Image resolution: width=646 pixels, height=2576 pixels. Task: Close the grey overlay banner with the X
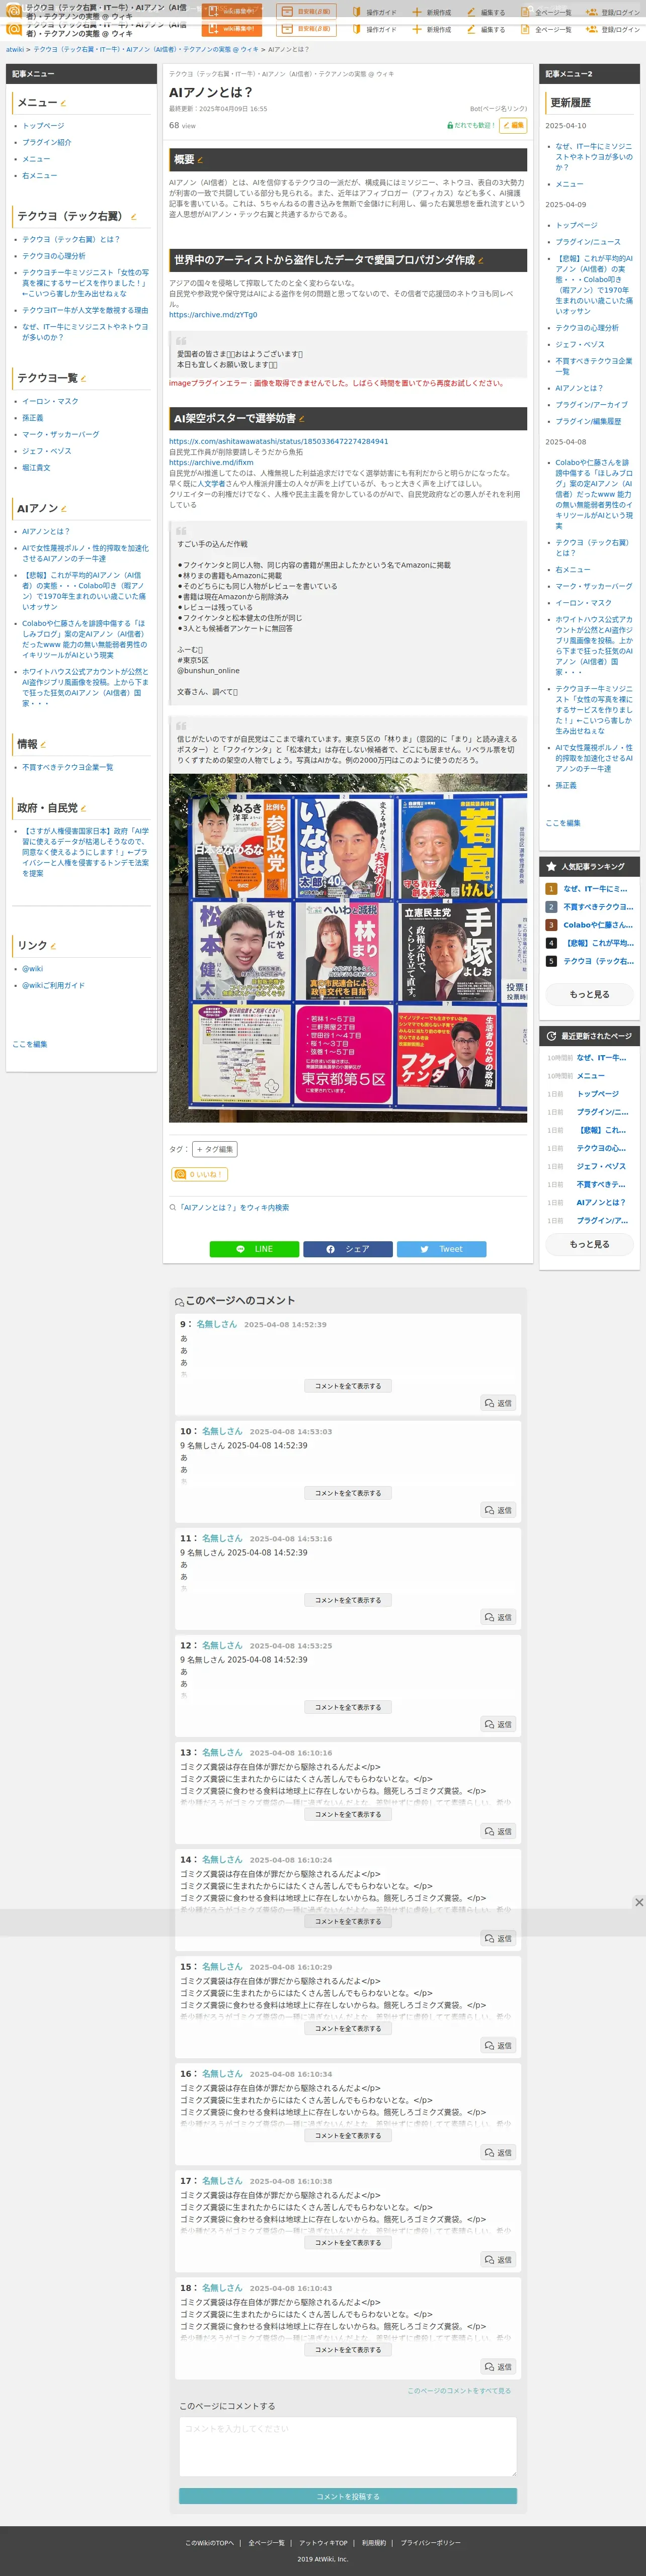(639, 1902)
